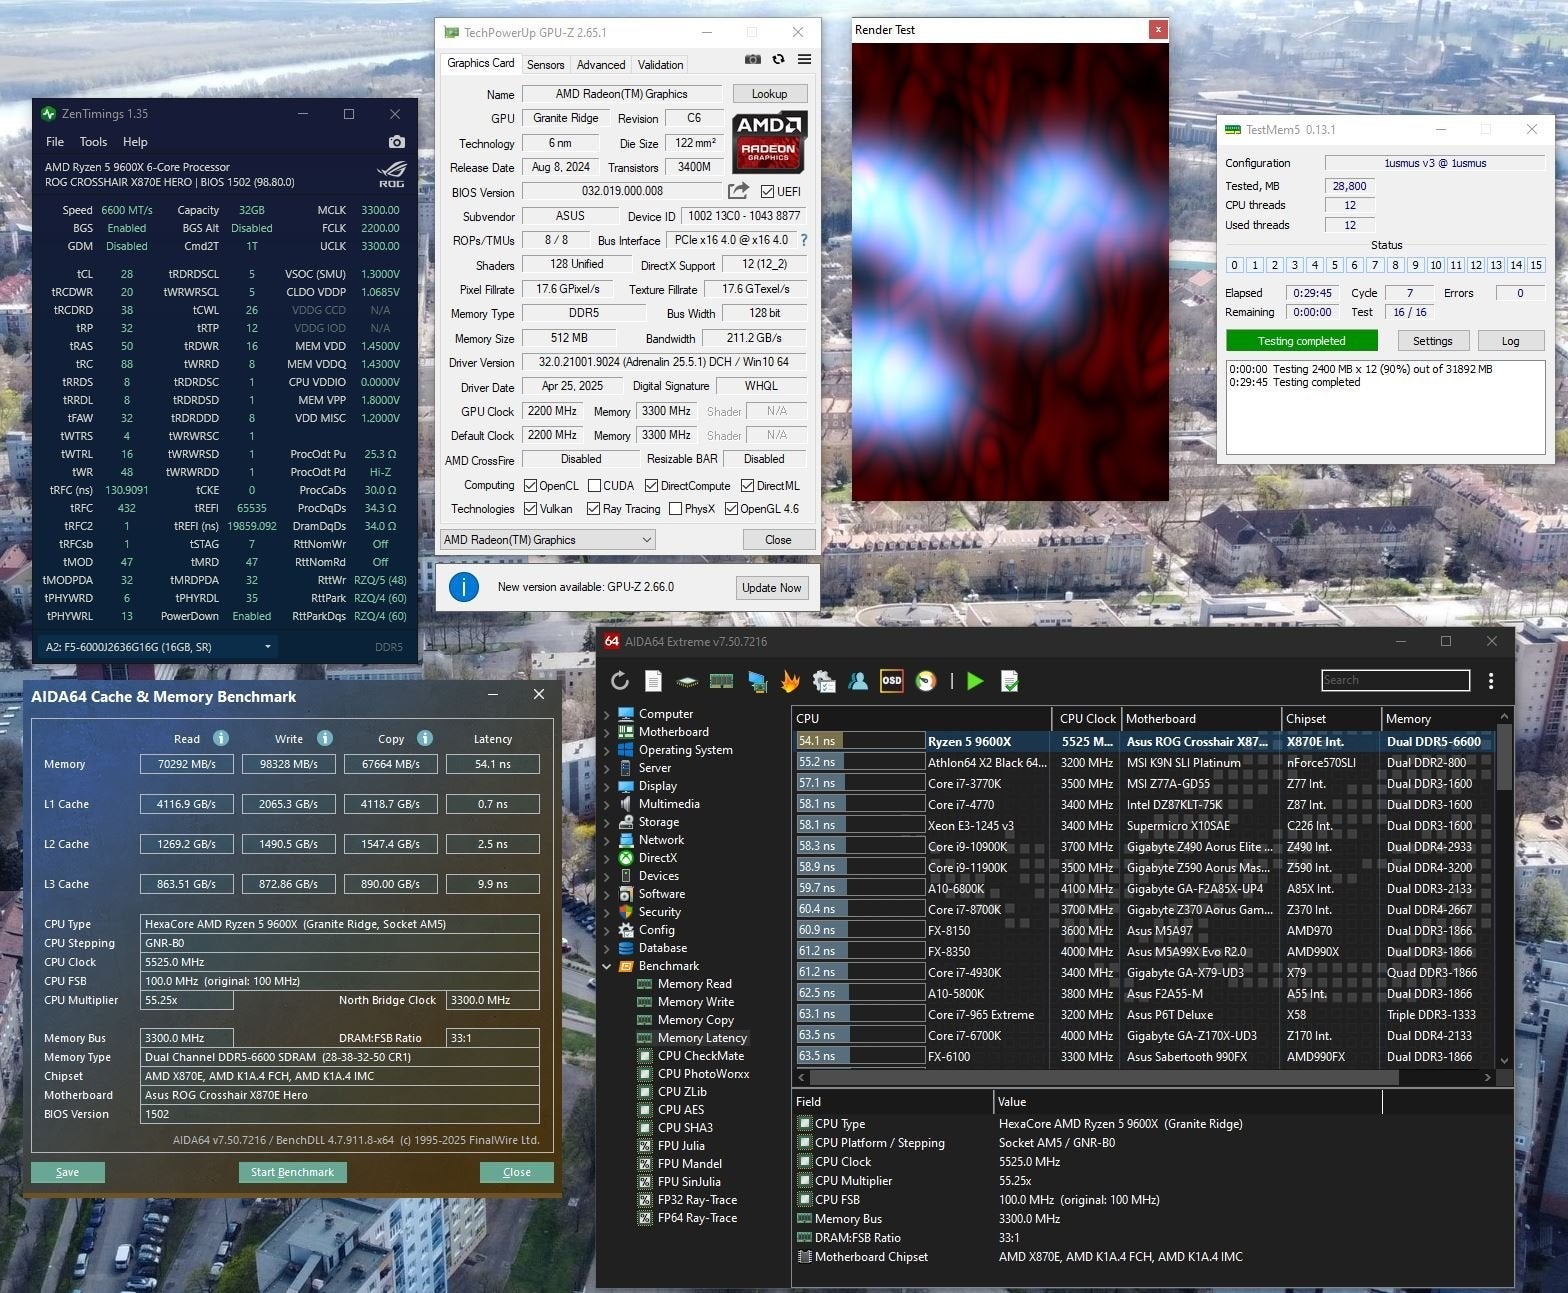Switch to the GPU-Z Validation tab
Screen dimensions: 1568x1293
tap(660, 65)
